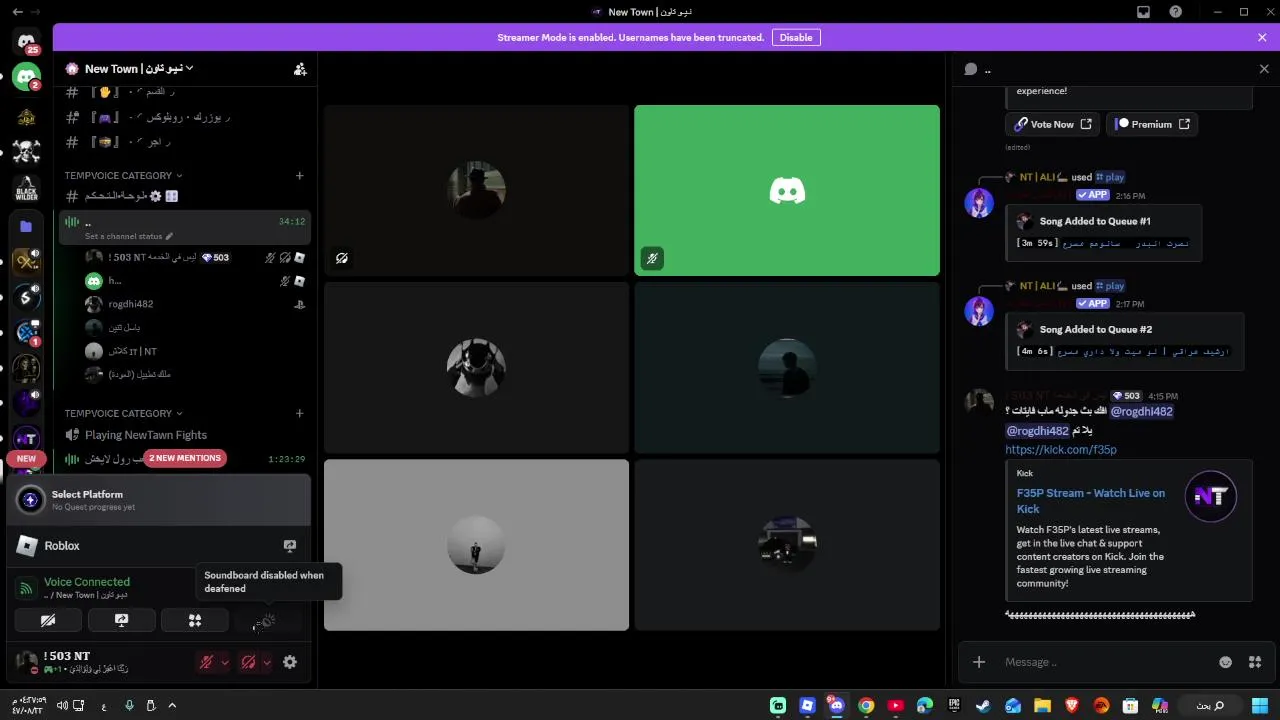The height and width of the screenshot is (720, 1280).
Task: Open the purple server folder icon
Action: coord(26,226)
